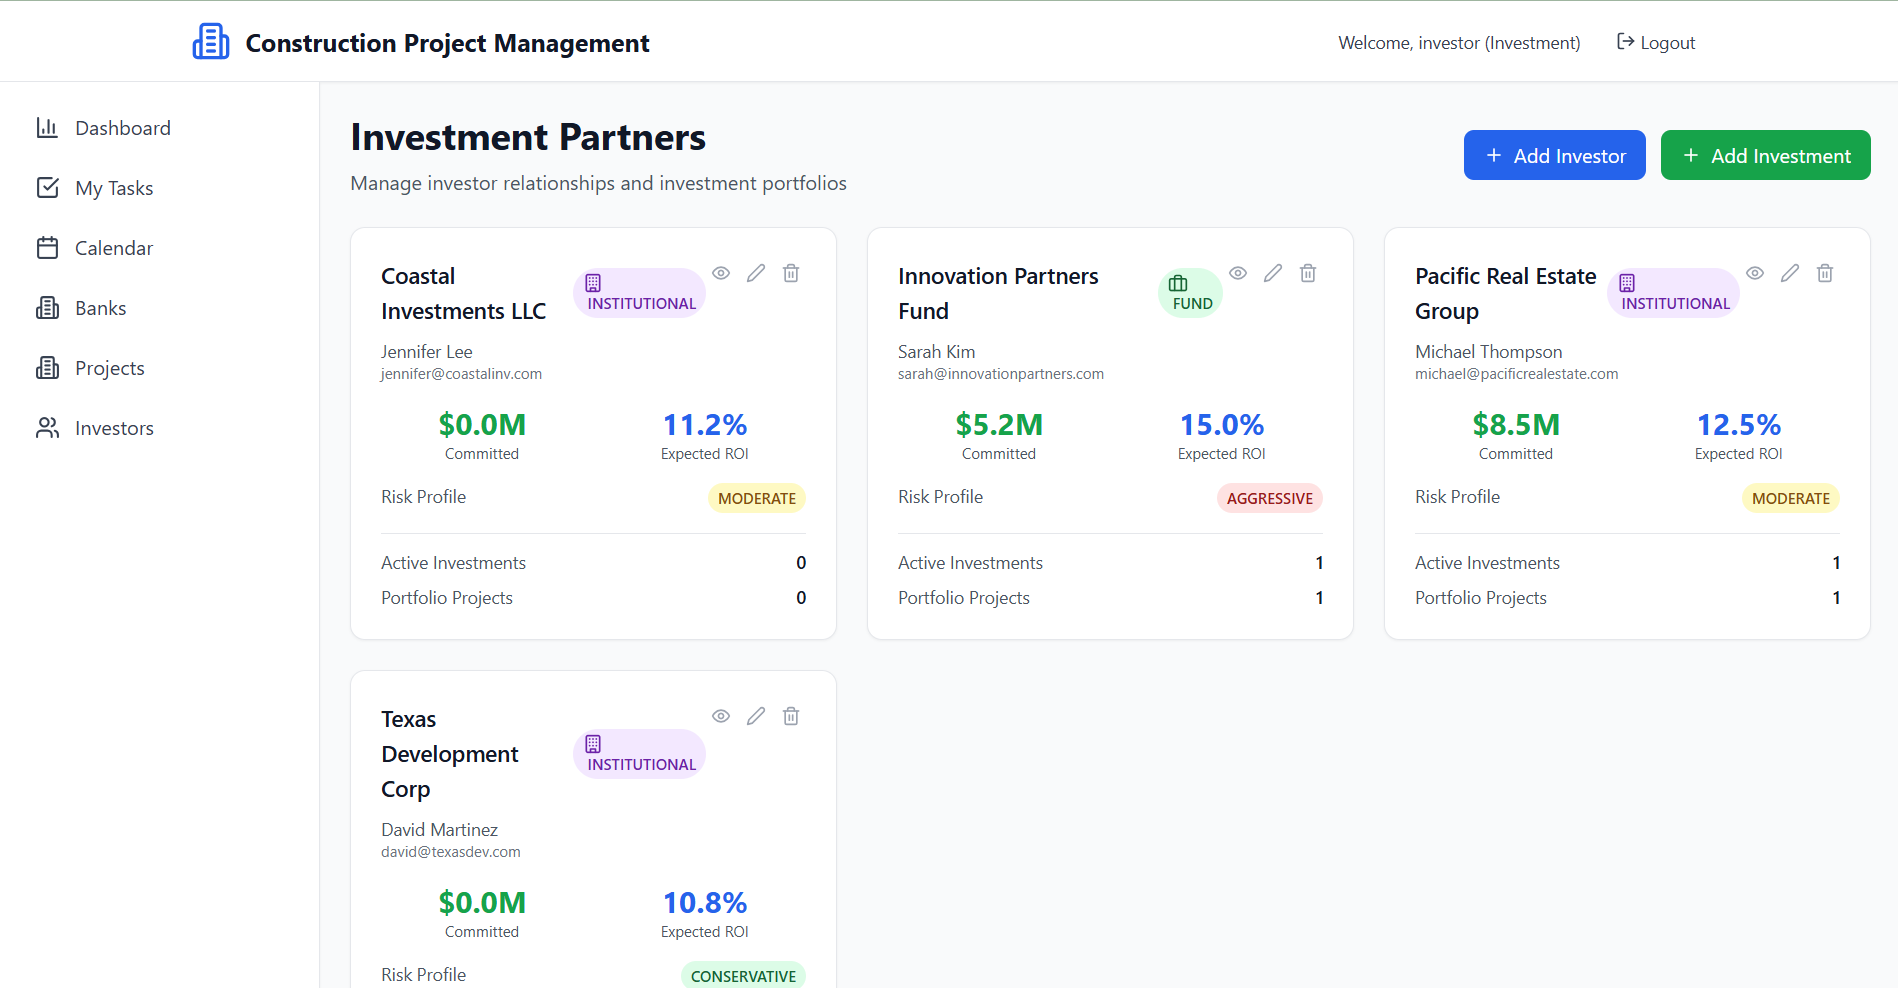View Pacific Real Estate Group eye icon
Viewport: 1898px width, 988px height.
[1755, 273]
